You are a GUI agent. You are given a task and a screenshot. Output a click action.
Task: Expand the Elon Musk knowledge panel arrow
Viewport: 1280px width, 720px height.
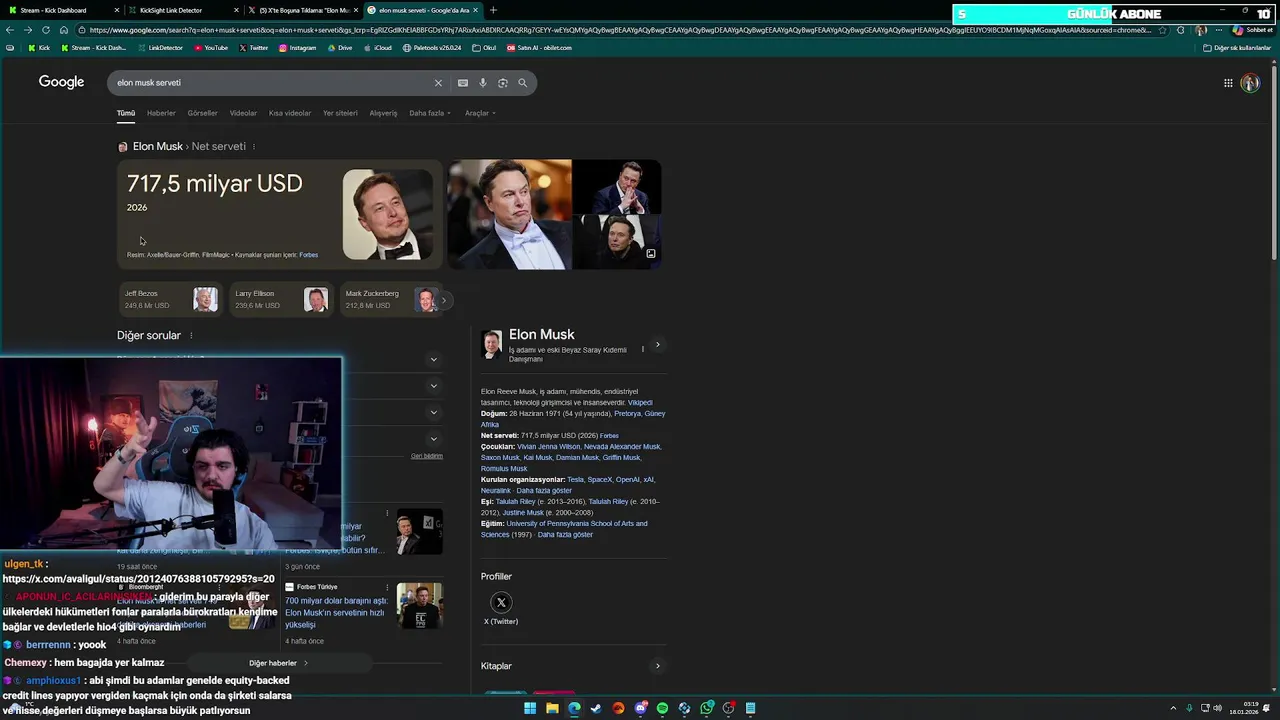[x=657, y=345]
